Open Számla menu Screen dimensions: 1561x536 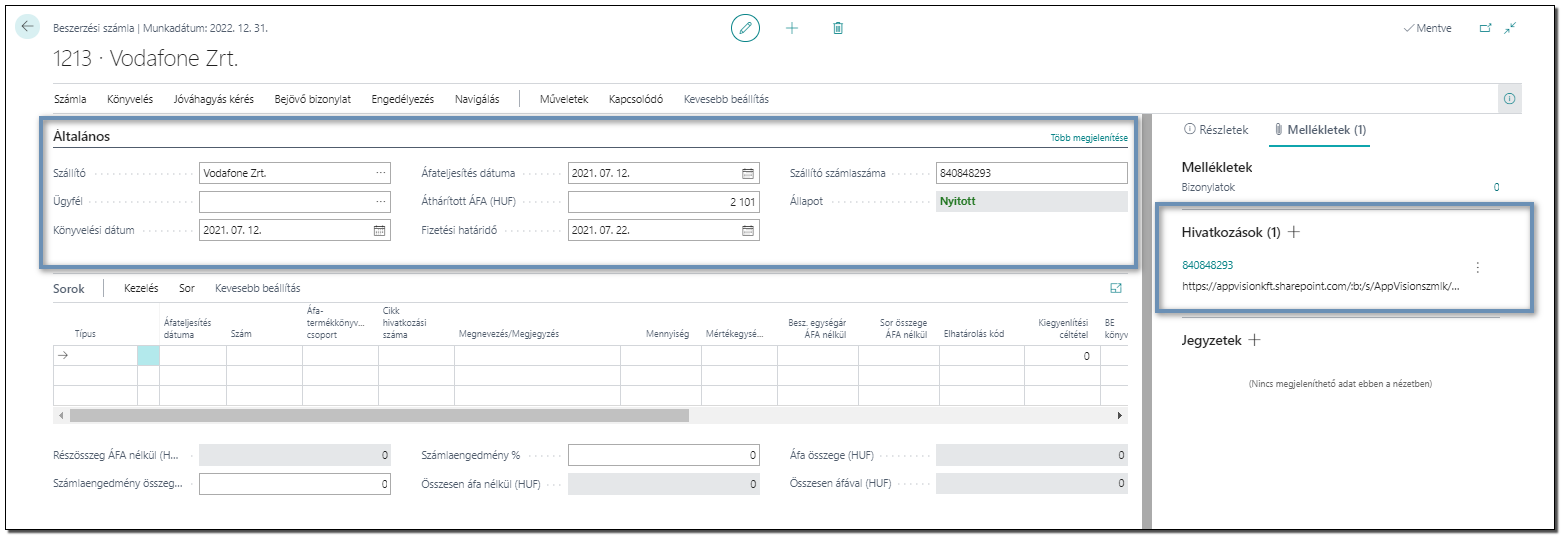69,99
